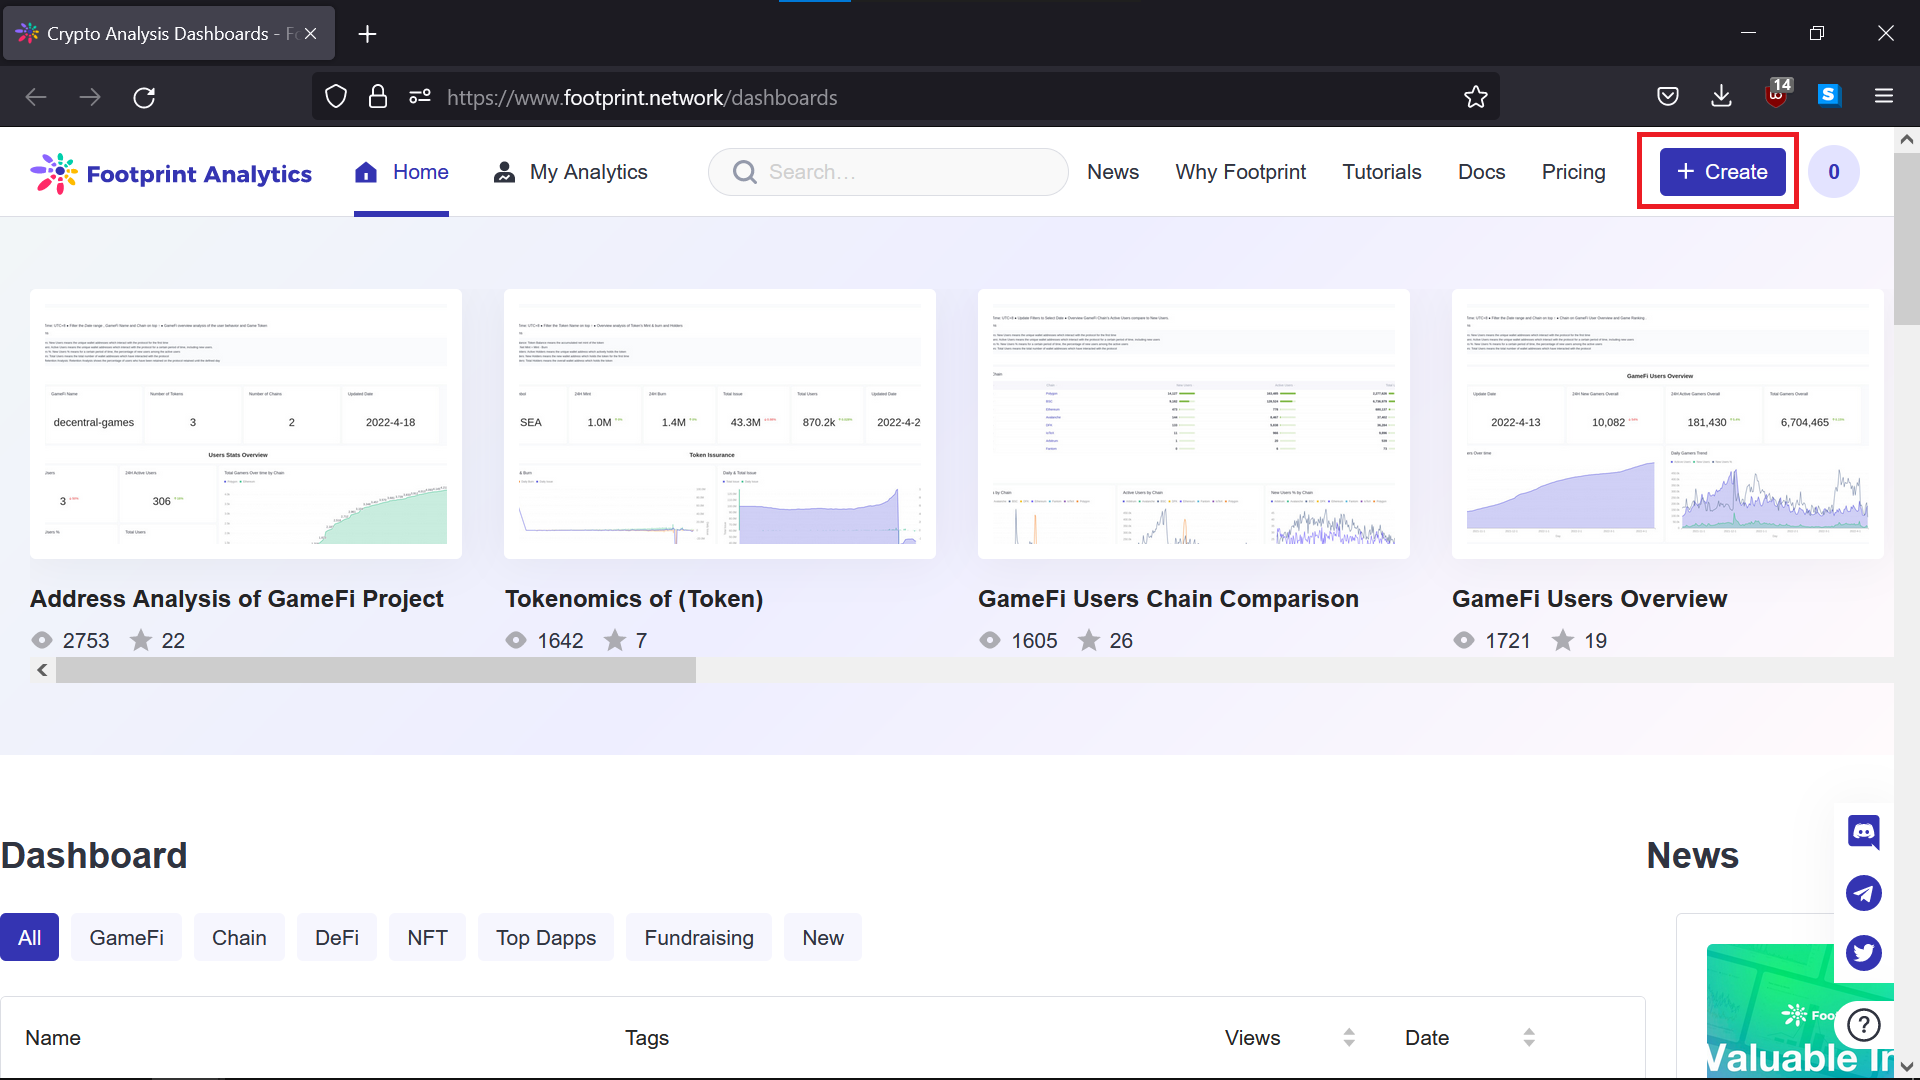Filter dashboards by New
The width and height of the screenshot is (1920, 1080).
(823, 938)
